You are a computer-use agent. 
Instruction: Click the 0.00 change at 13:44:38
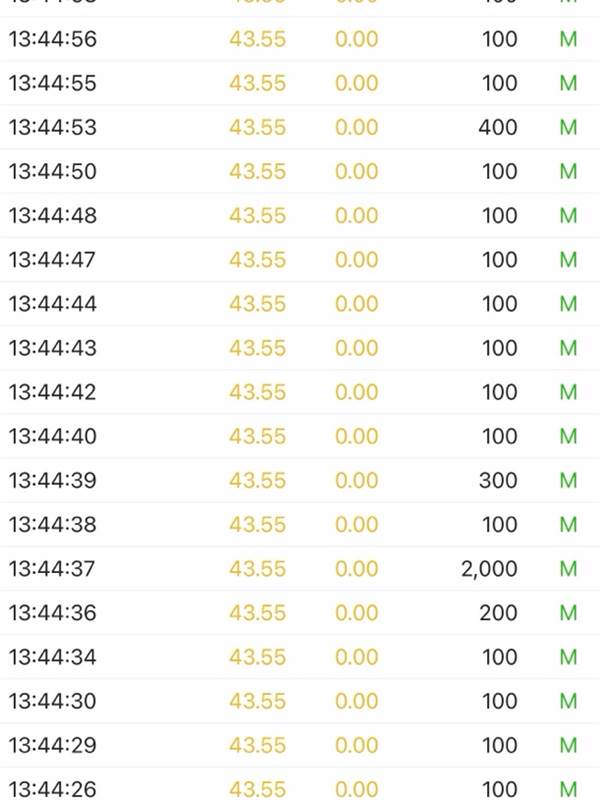point(356,524)
